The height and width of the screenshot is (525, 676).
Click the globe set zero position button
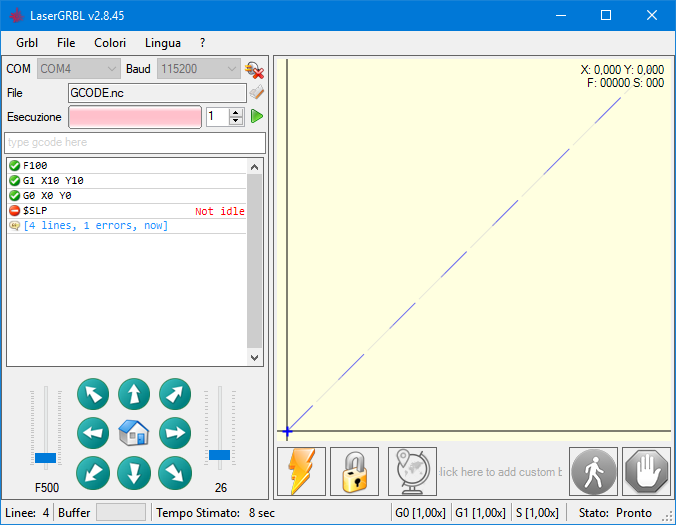coord(412,471)
